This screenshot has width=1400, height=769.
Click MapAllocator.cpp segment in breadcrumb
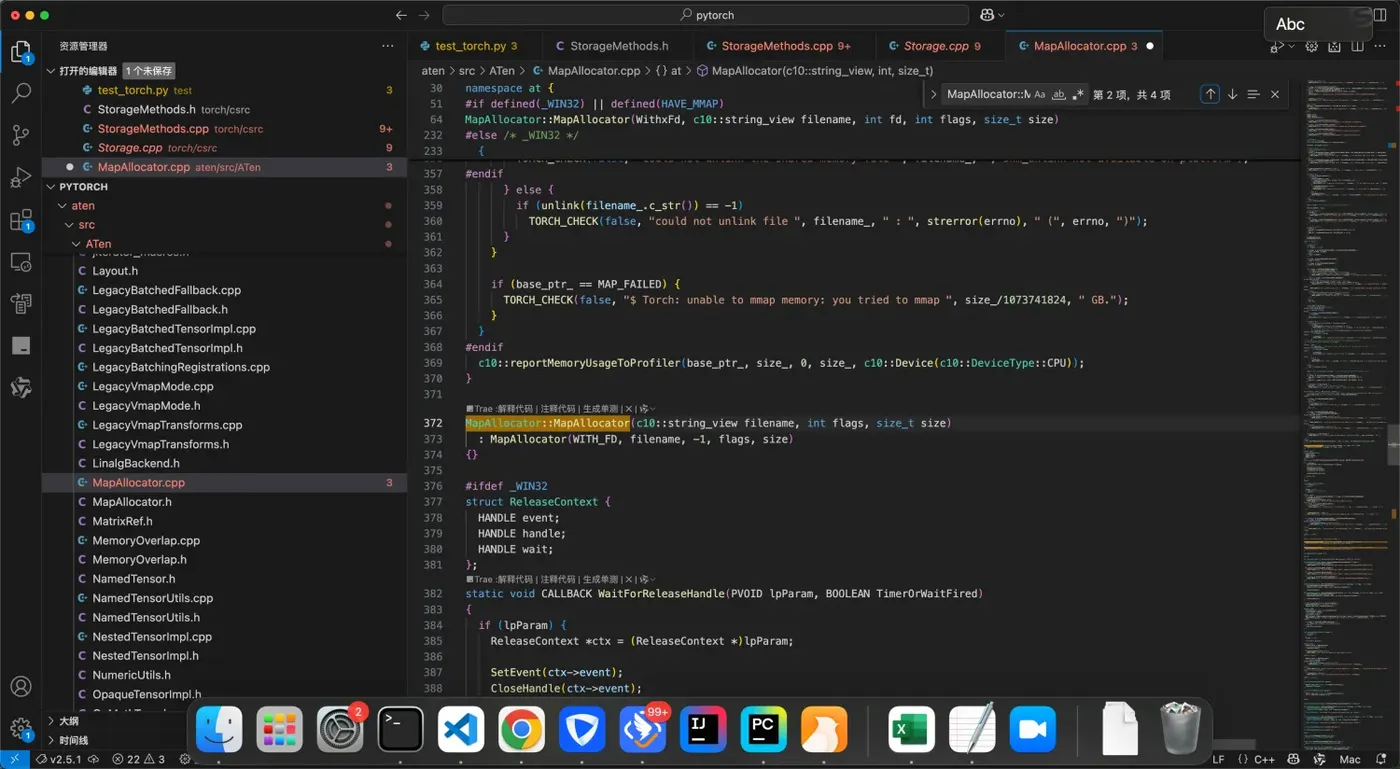tap(594, 71)
